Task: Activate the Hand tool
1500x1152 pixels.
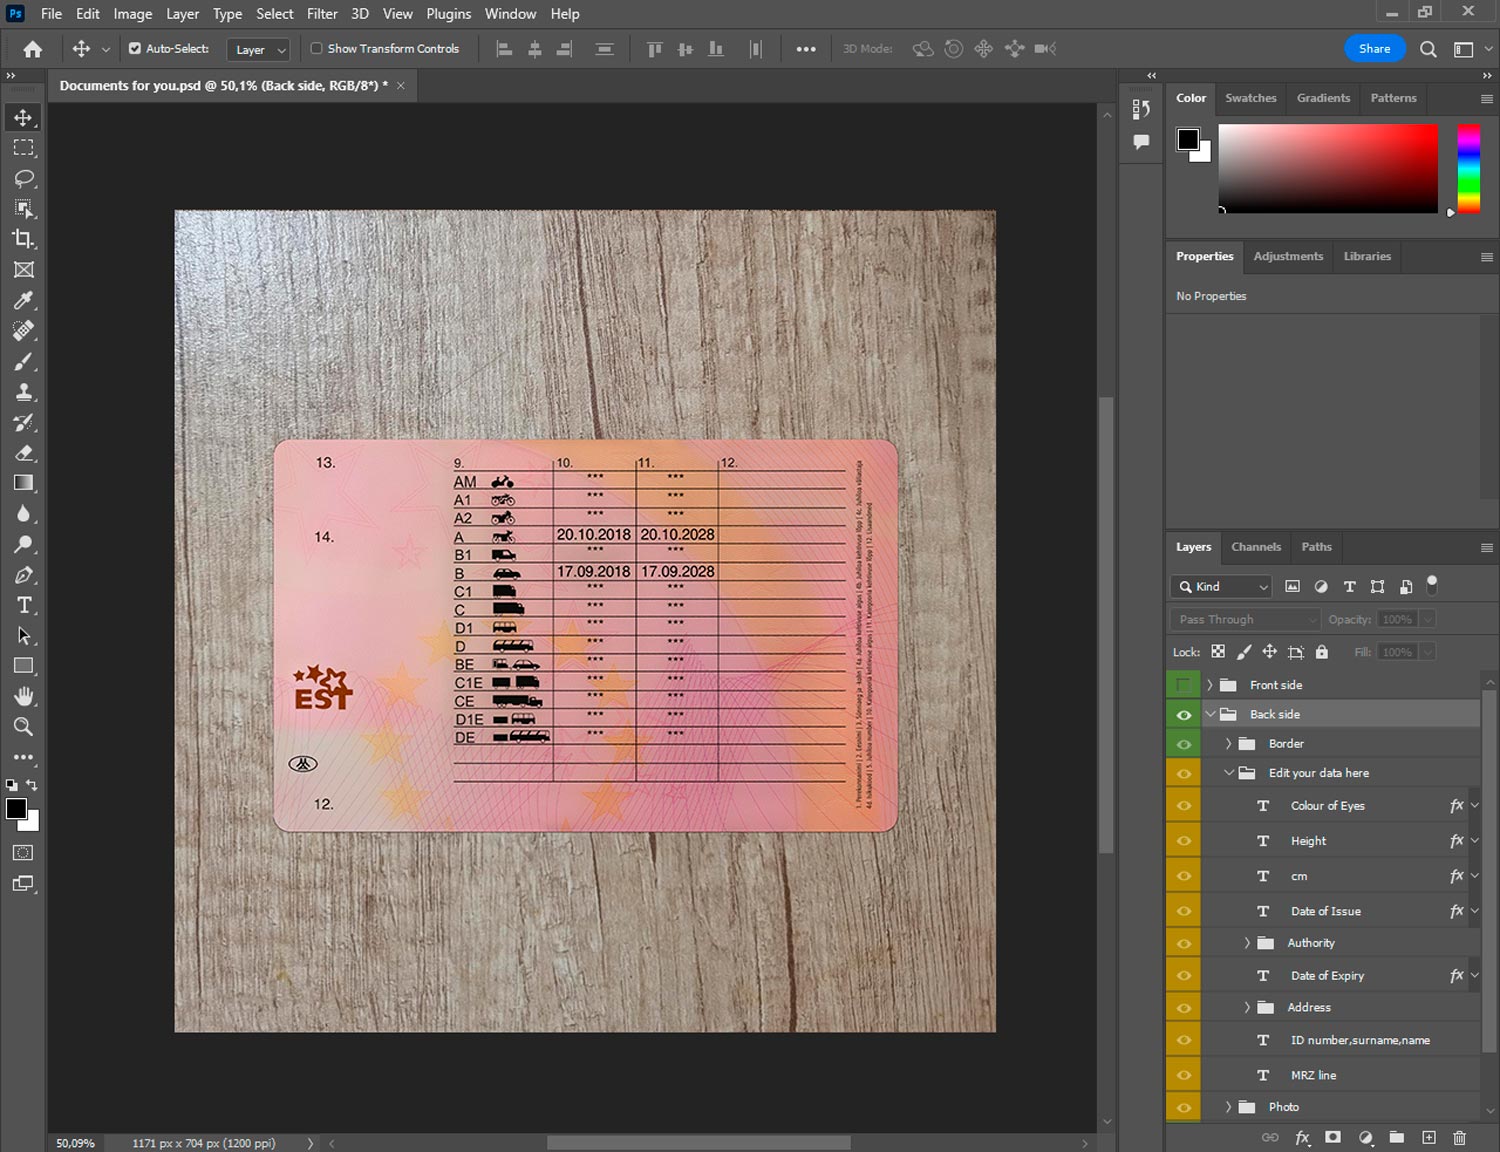Action: [x=23, y=696]
